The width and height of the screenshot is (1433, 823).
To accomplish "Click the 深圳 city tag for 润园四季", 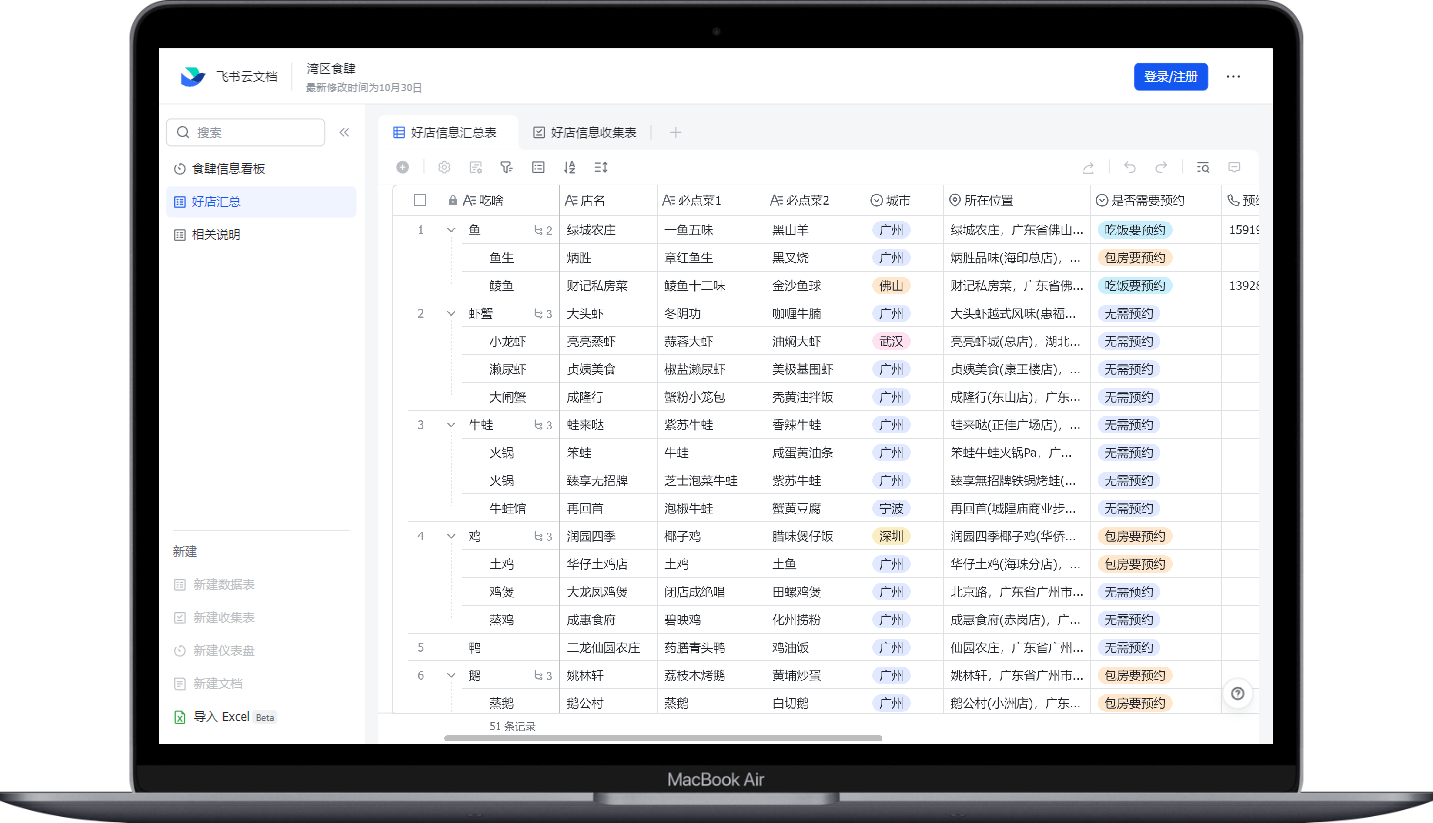I will 891,537.
